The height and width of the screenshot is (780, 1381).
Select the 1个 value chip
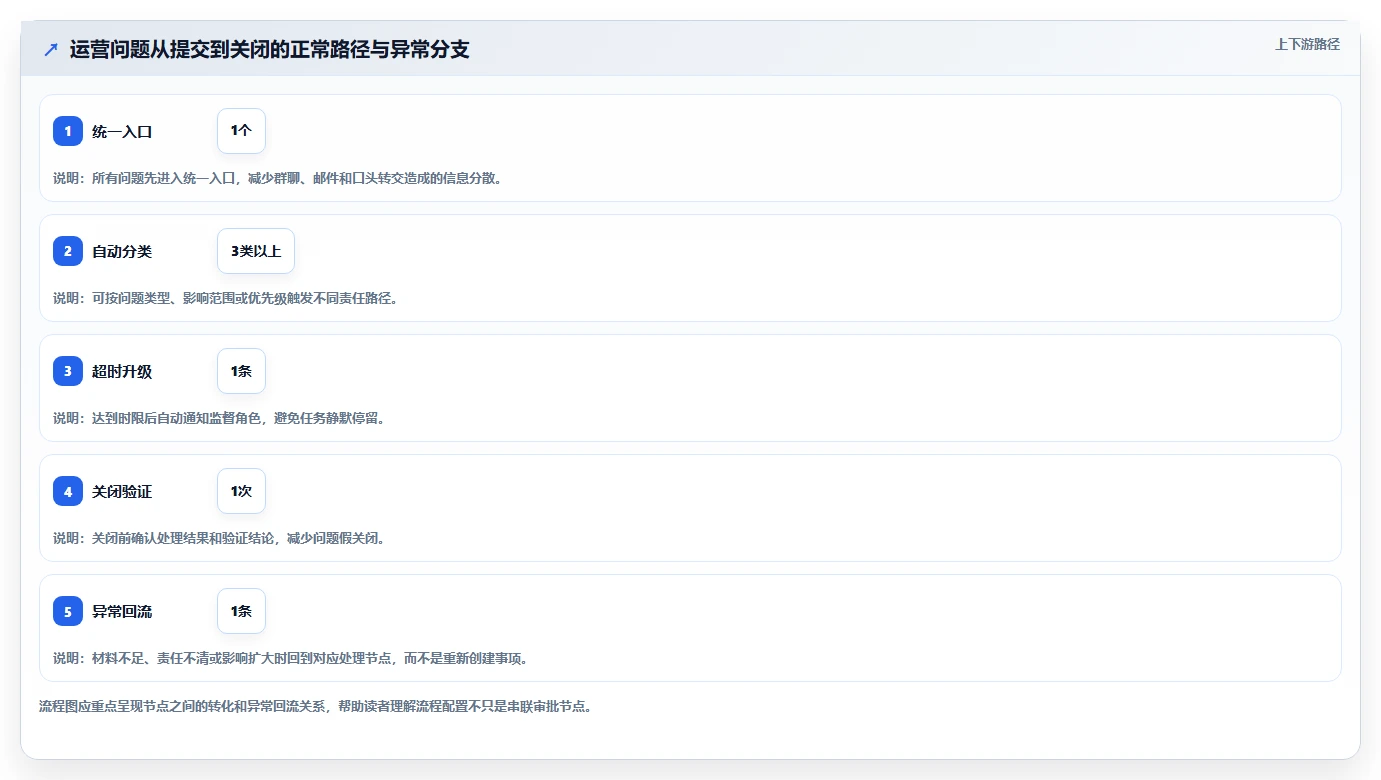(241, 131)
